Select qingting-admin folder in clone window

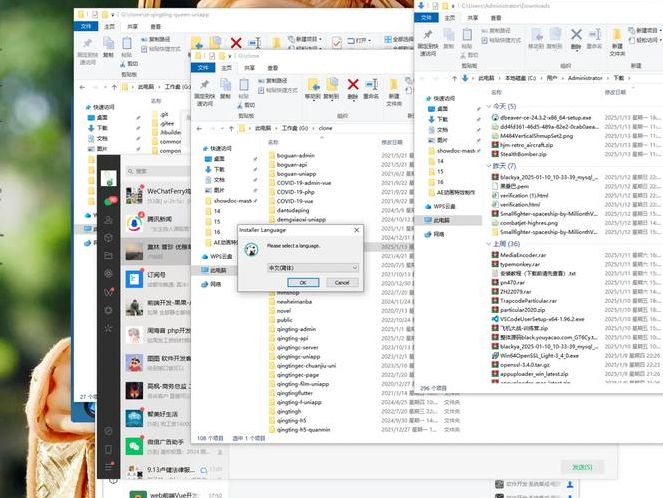click(296, 329)
